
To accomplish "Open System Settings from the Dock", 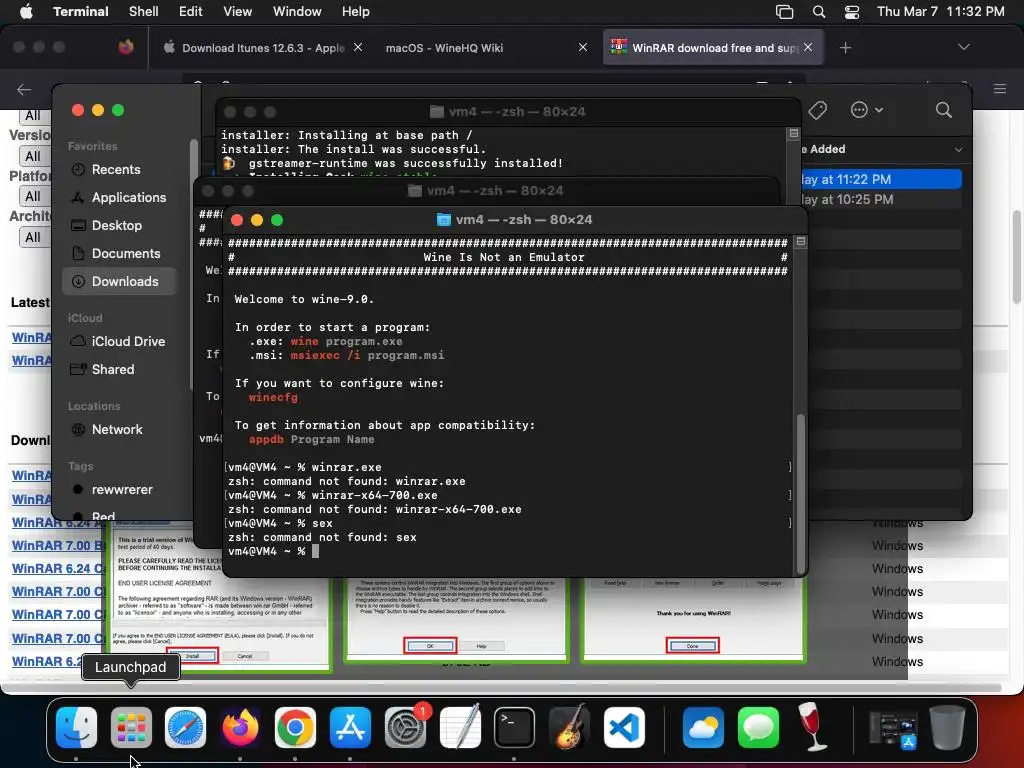I will point(406,727).
